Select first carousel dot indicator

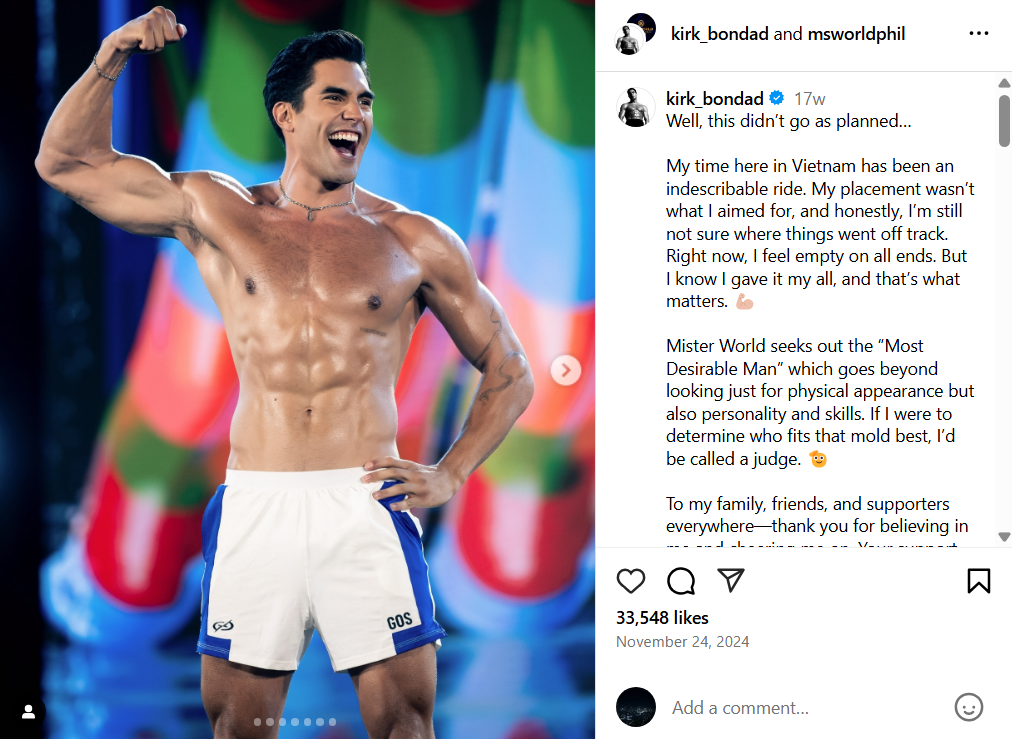tap(258, 722)
